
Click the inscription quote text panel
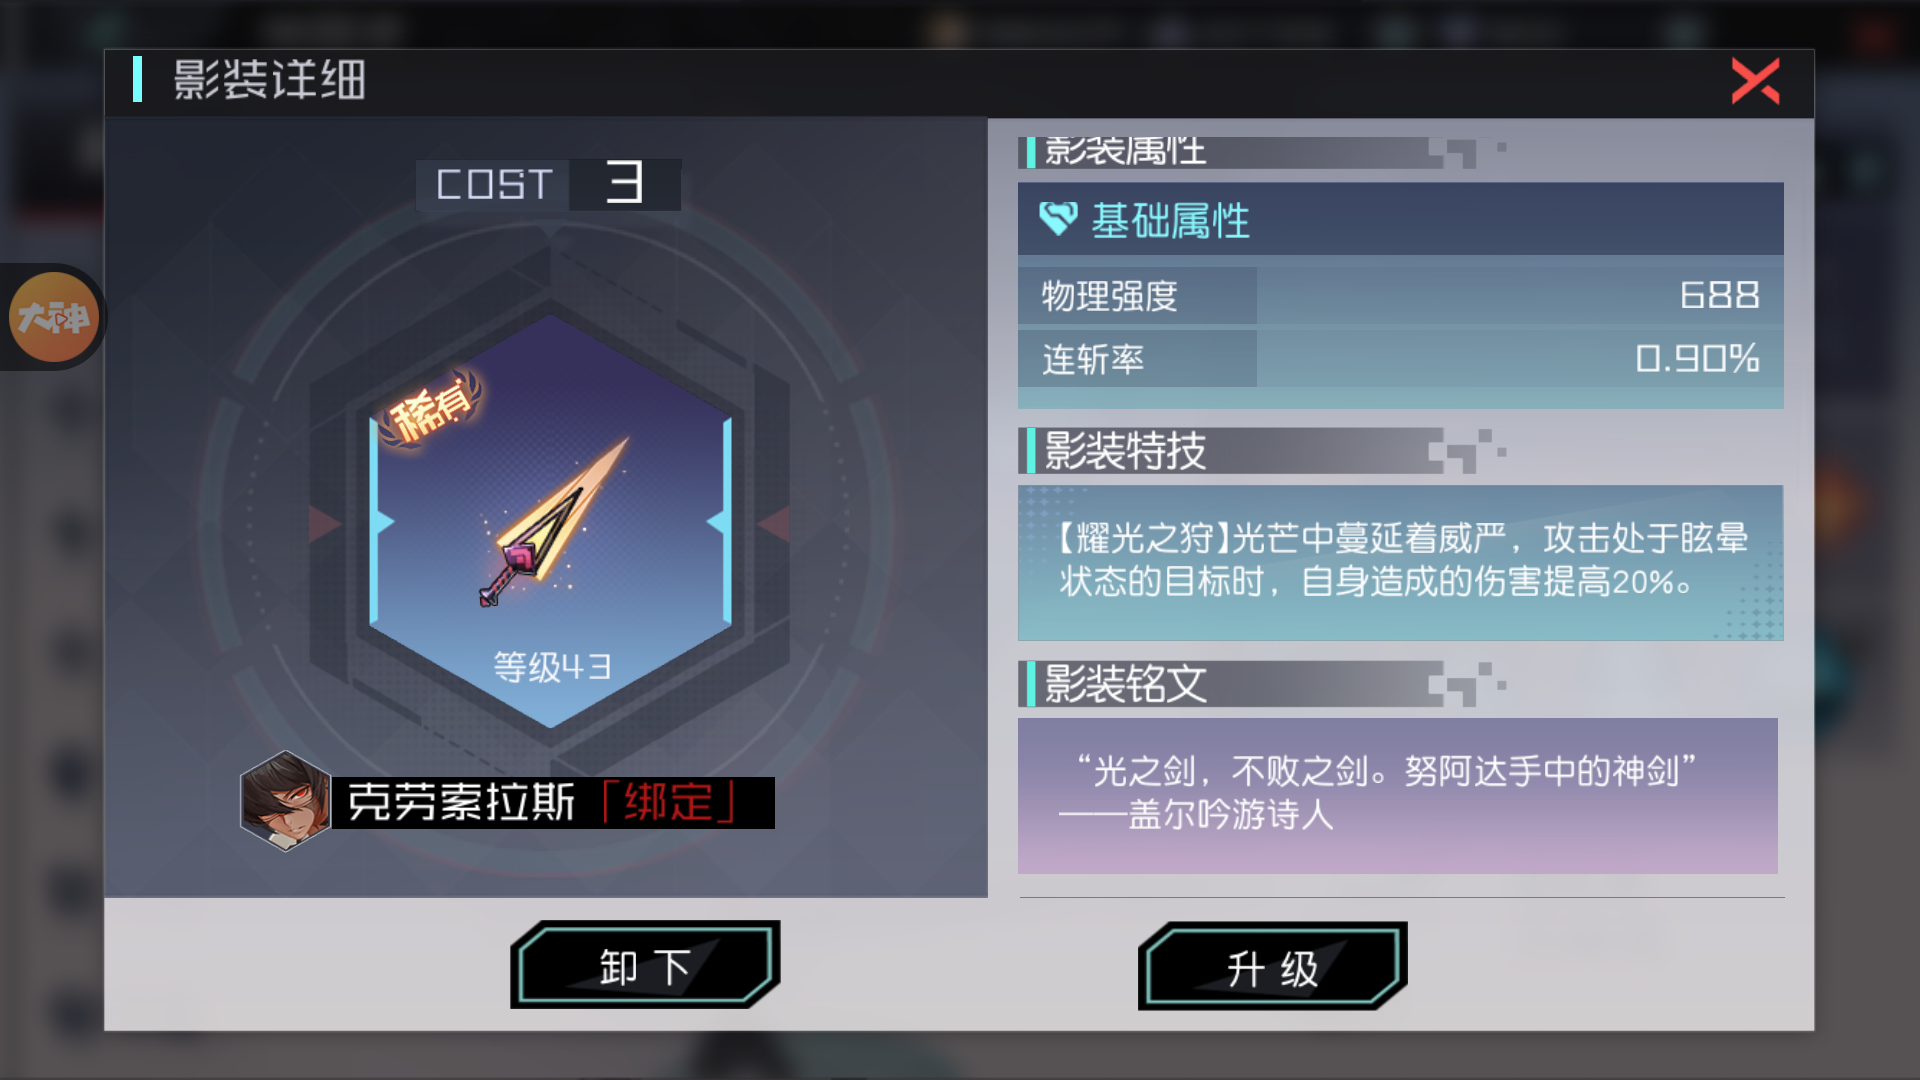coord(1397,795)
